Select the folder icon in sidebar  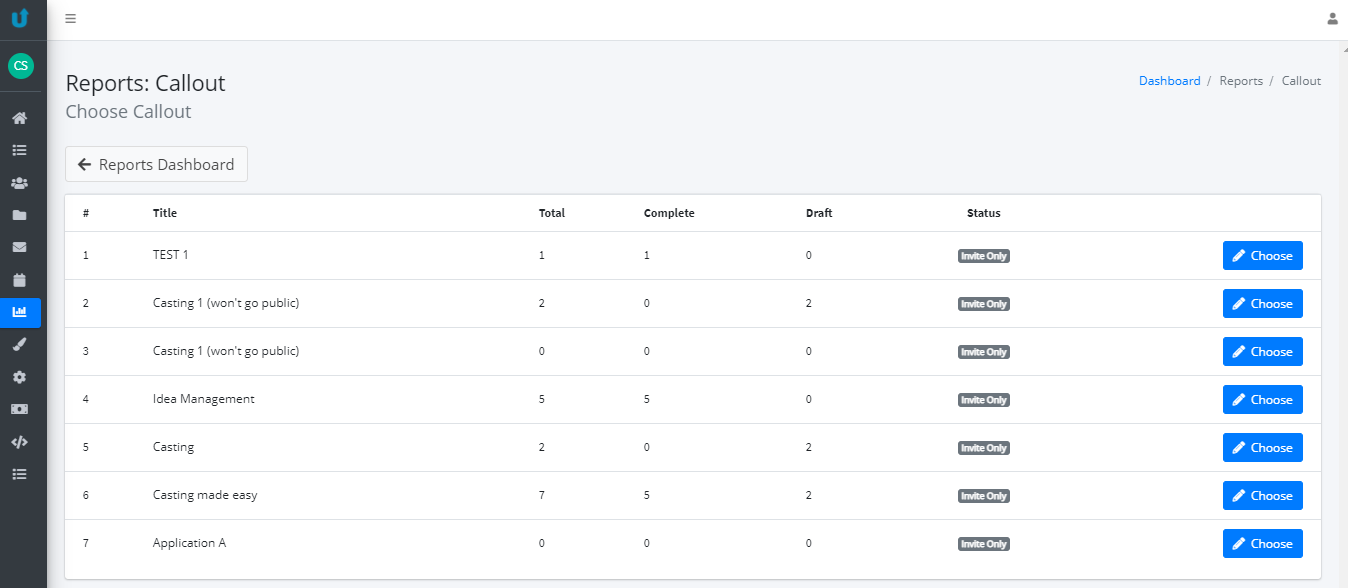[x=19, y=215]
